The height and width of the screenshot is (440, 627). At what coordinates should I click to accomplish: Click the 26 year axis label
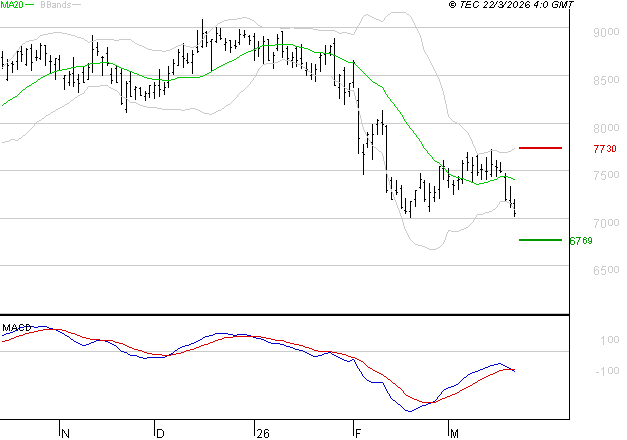pos(263,434)
